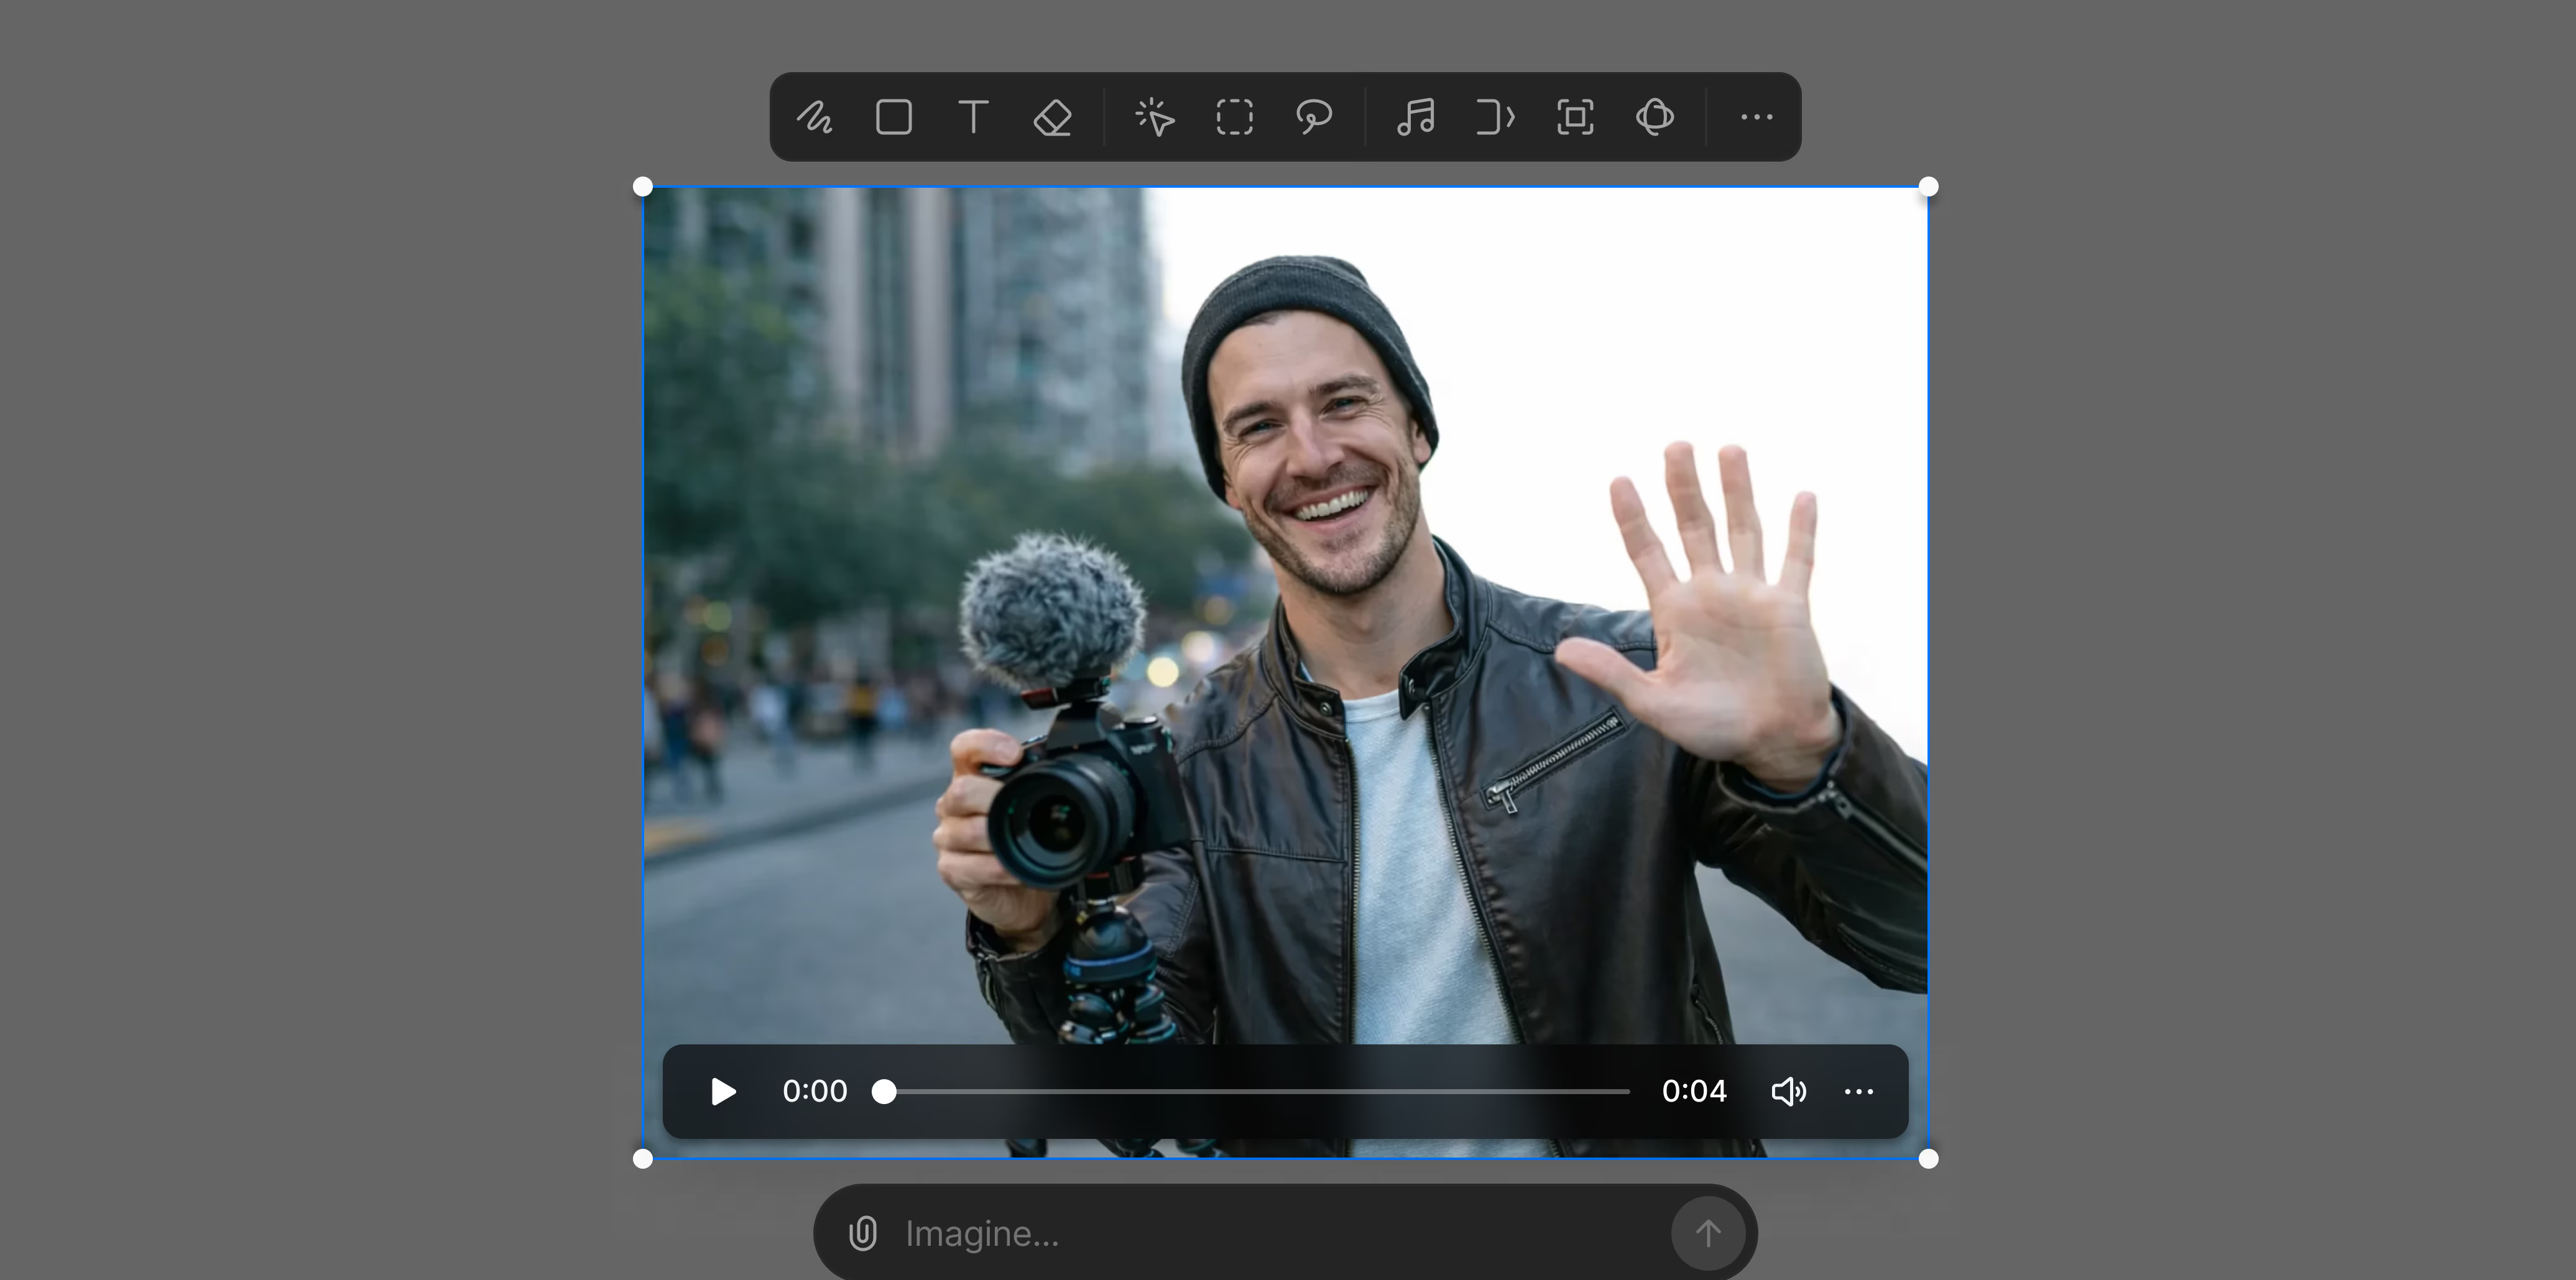Open toolbar more options ellipsis
Screen dimensions: 2576x1280
tap(1757, 117)
